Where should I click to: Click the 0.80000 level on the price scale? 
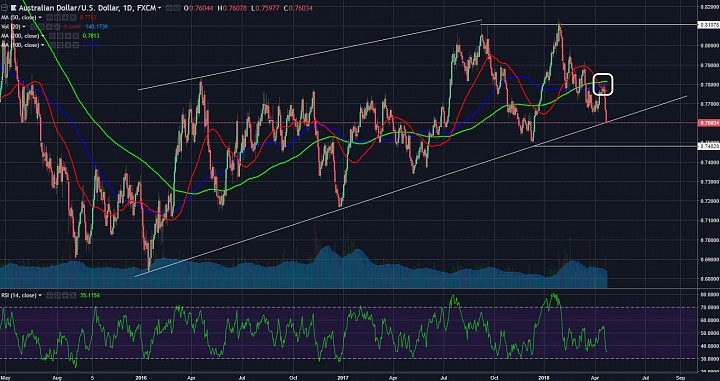point(709,45)
